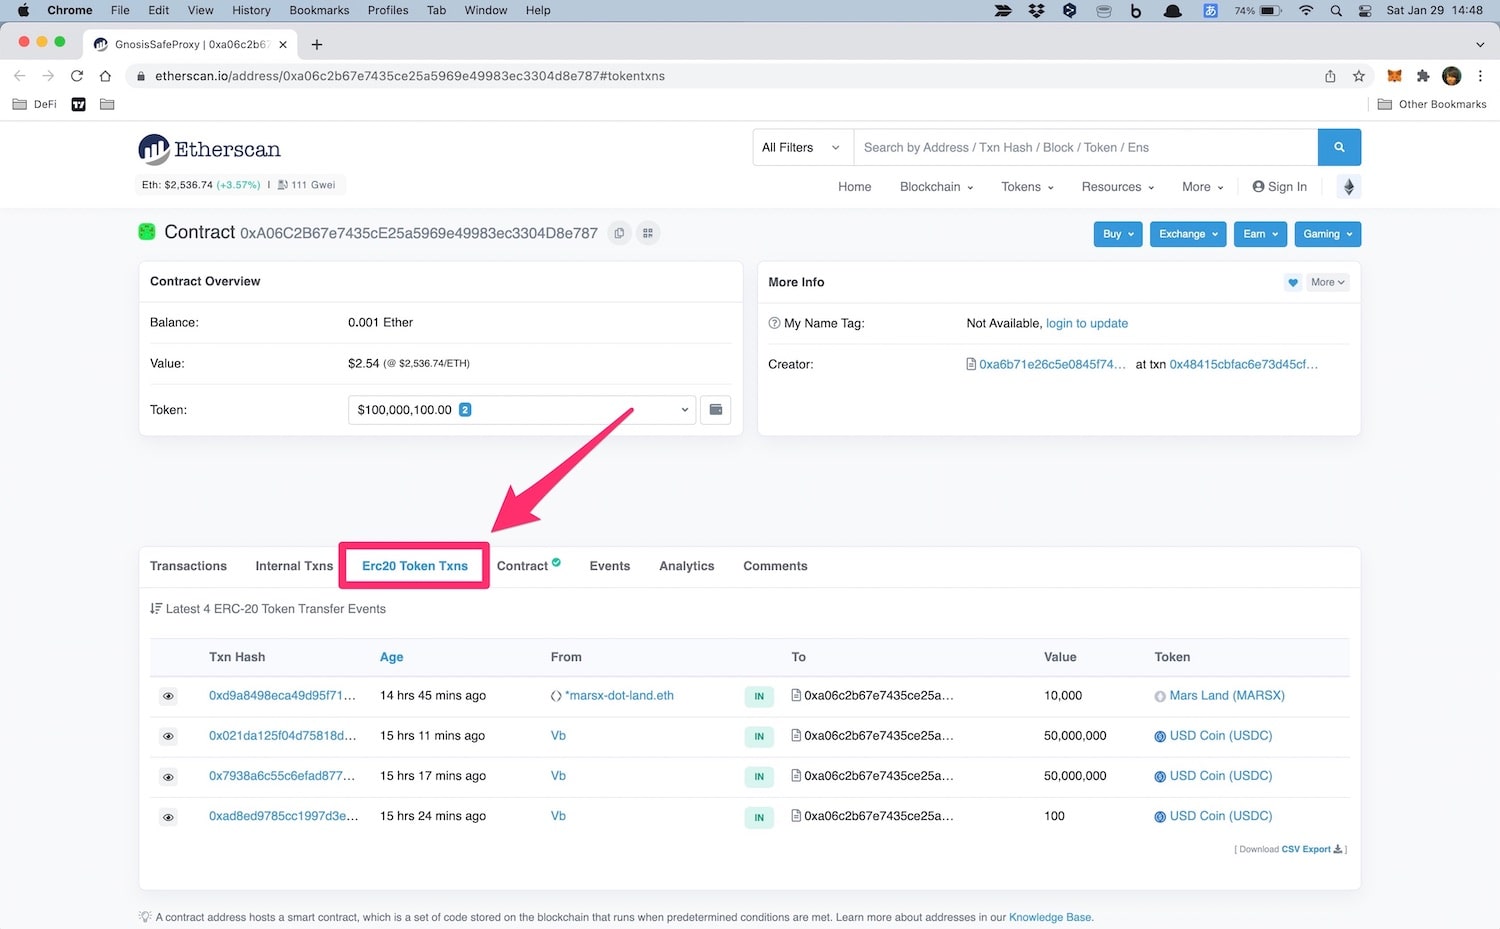
Task: Expand the More item in top navigation
Action: pos(1202,187)
